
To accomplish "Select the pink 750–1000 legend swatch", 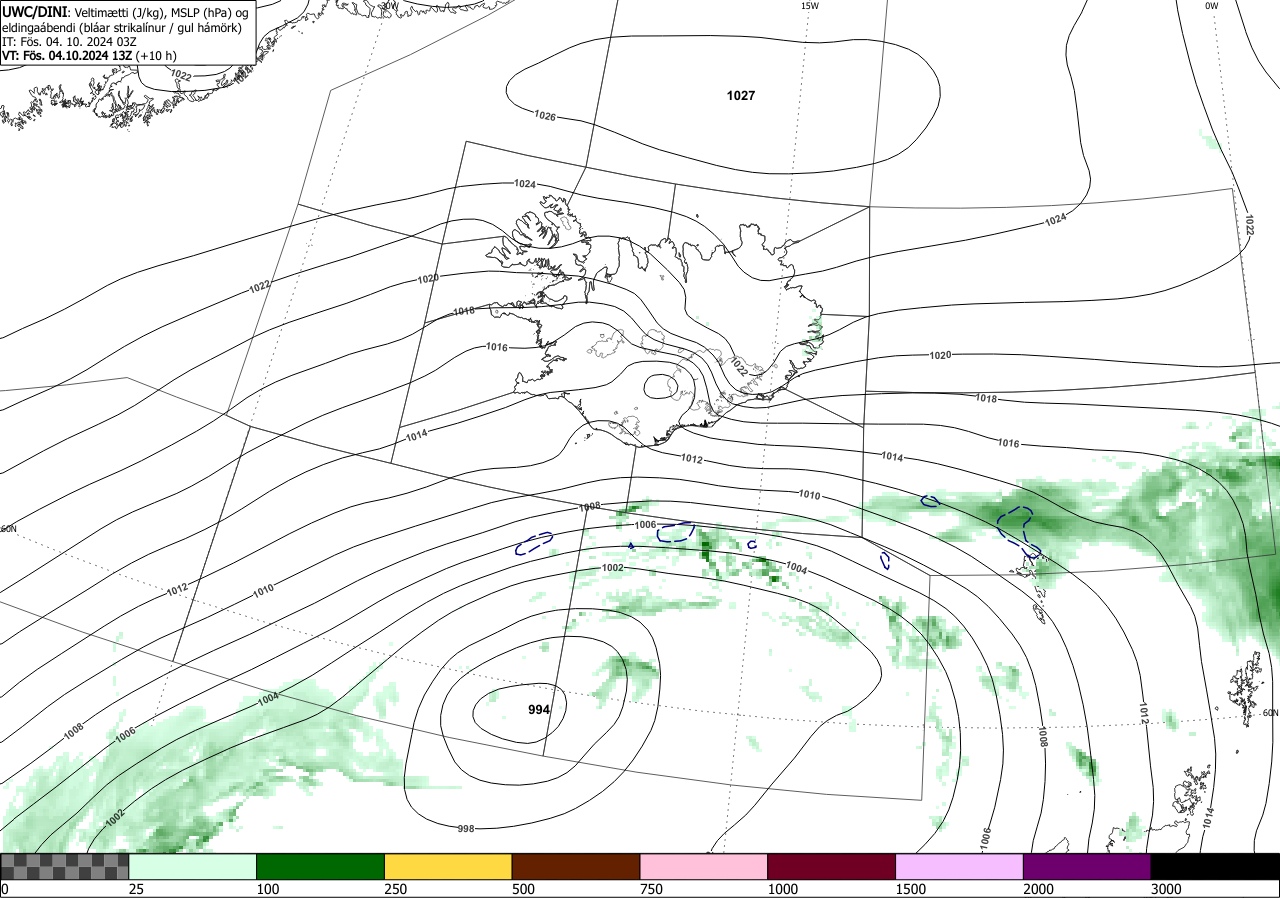I will (704, 866).
